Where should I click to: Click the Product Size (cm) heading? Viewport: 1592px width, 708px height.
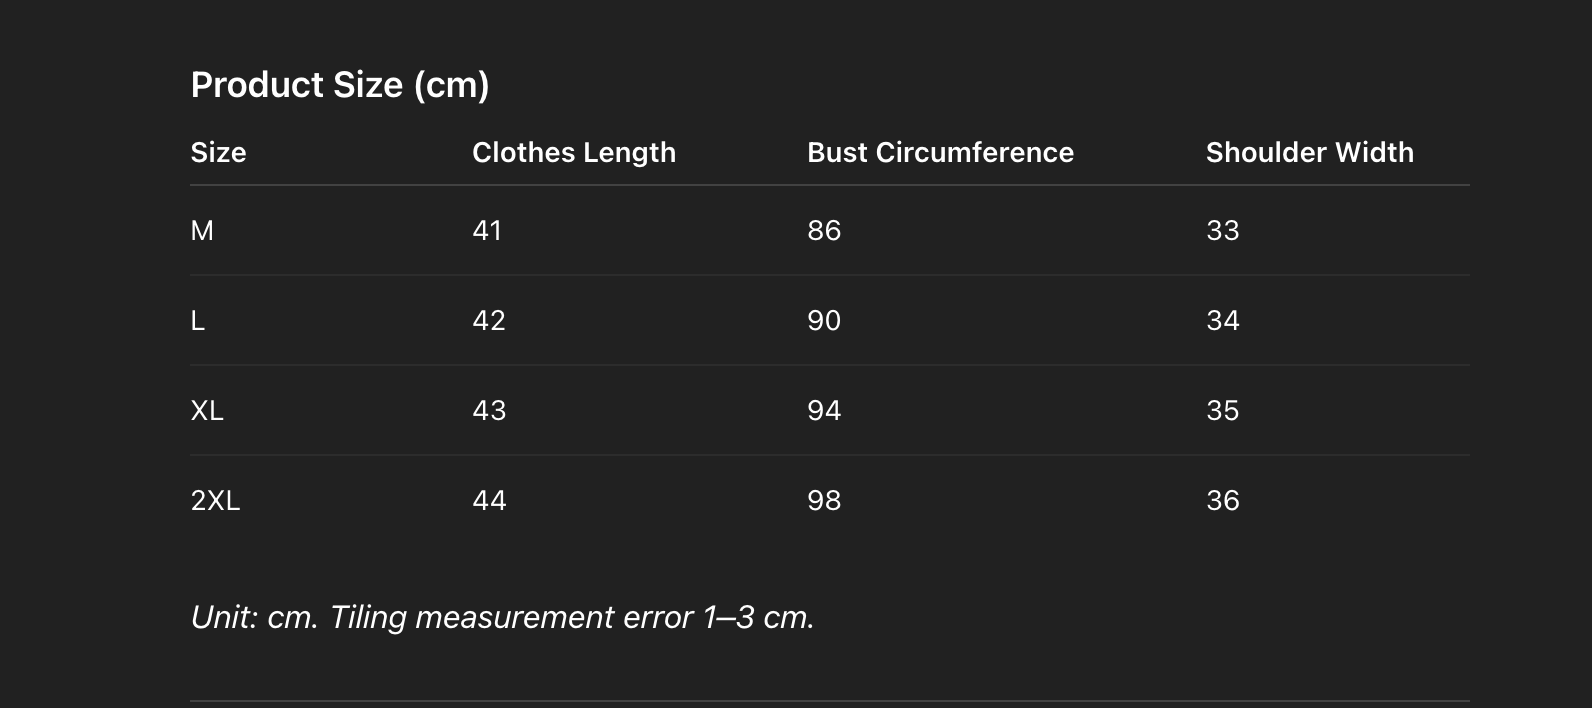[x=340, y=85]
